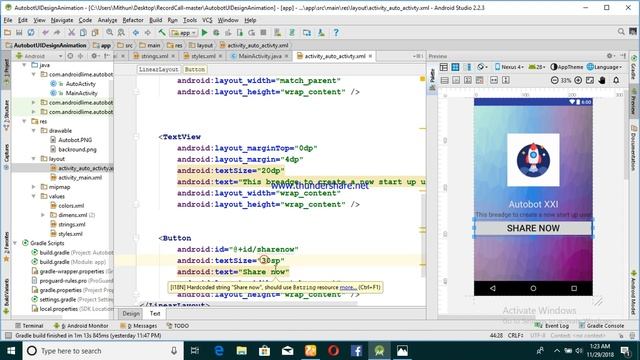Viewport: 640px width, 360px height.
Task: Toggle the Design view surface icon
Action: 444,67
